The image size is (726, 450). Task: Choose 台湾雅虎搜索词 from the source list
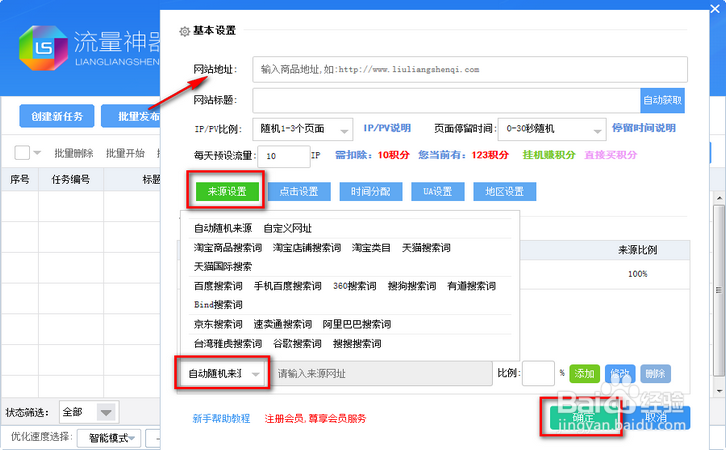point(228,344)
